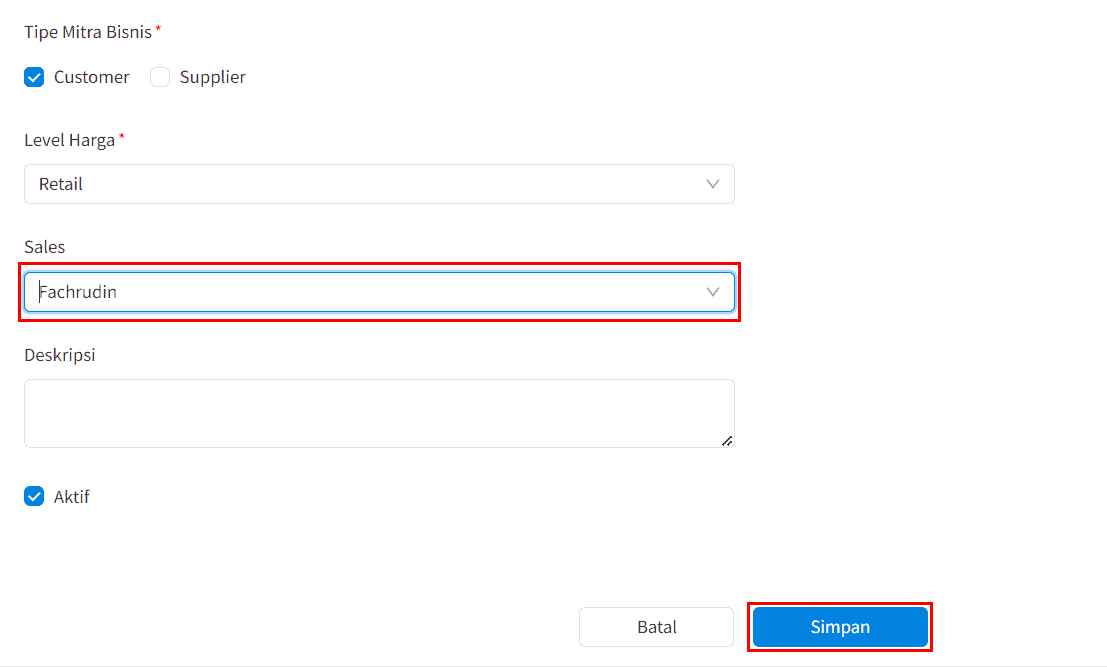Expand the Level Harga chevron arrow
Image resolution: width=1107 pixels, height=667 pixels.
click(712, 184)
